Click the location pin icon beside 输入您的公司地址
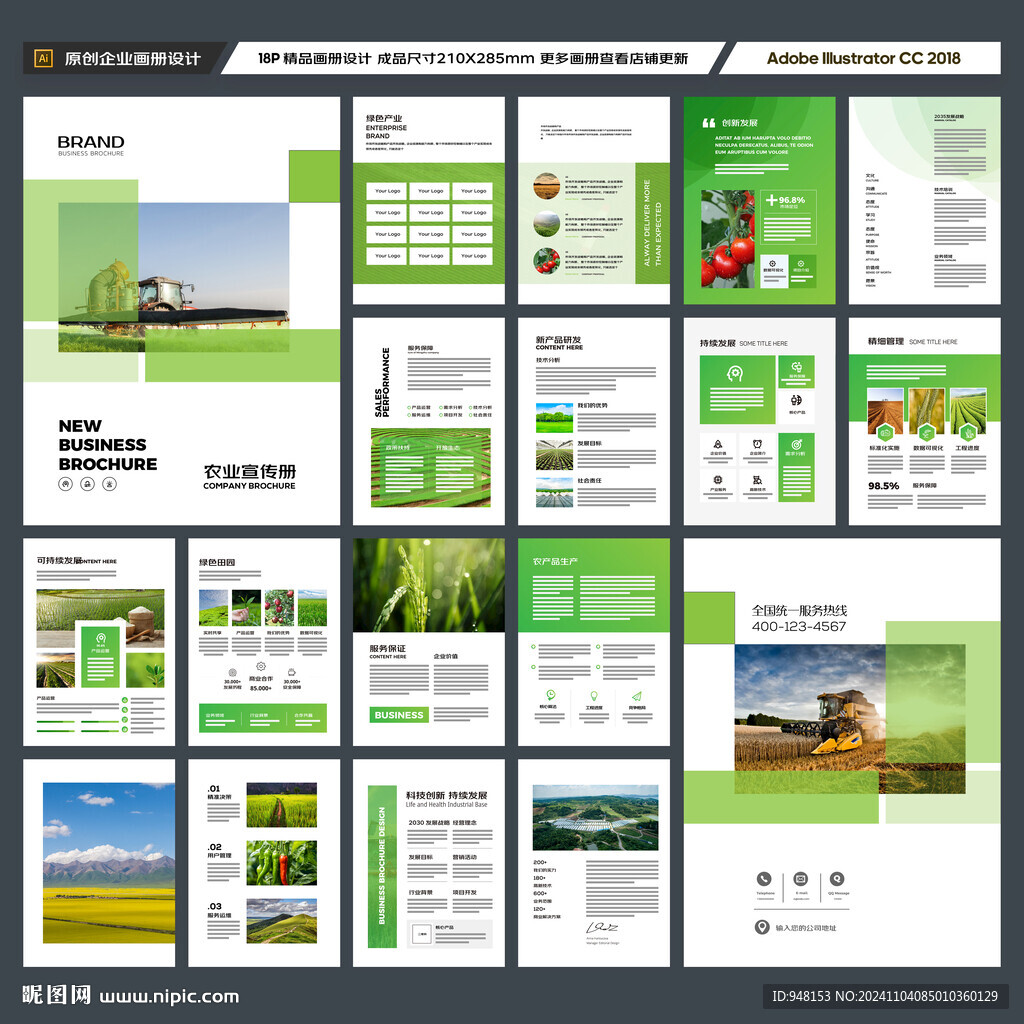The width and height of the screenshot is (1024, 1024). (761, 927)
